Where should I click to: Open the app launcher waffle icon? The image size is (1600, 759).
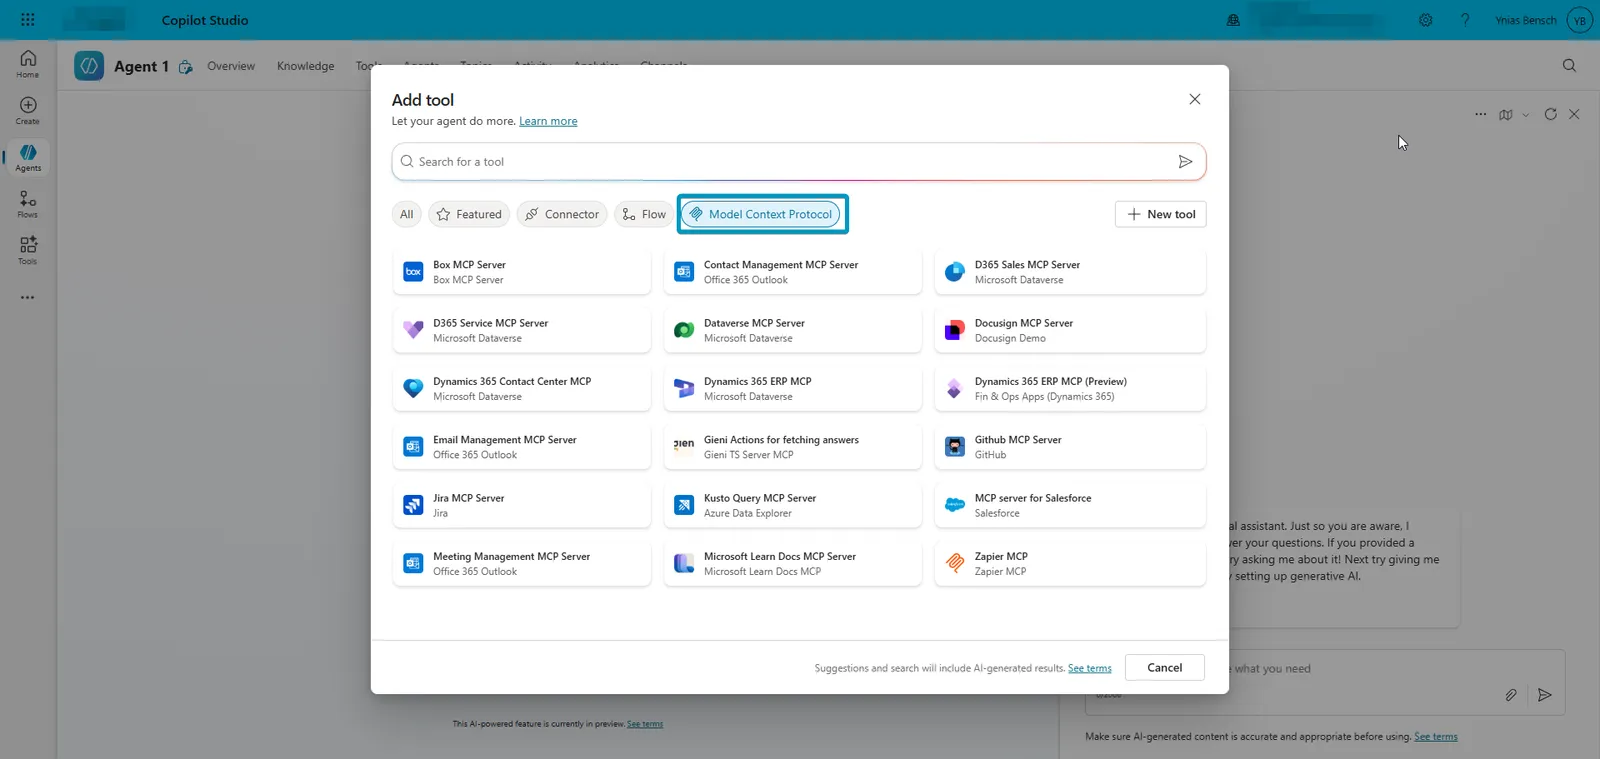(x=28, y=20)
